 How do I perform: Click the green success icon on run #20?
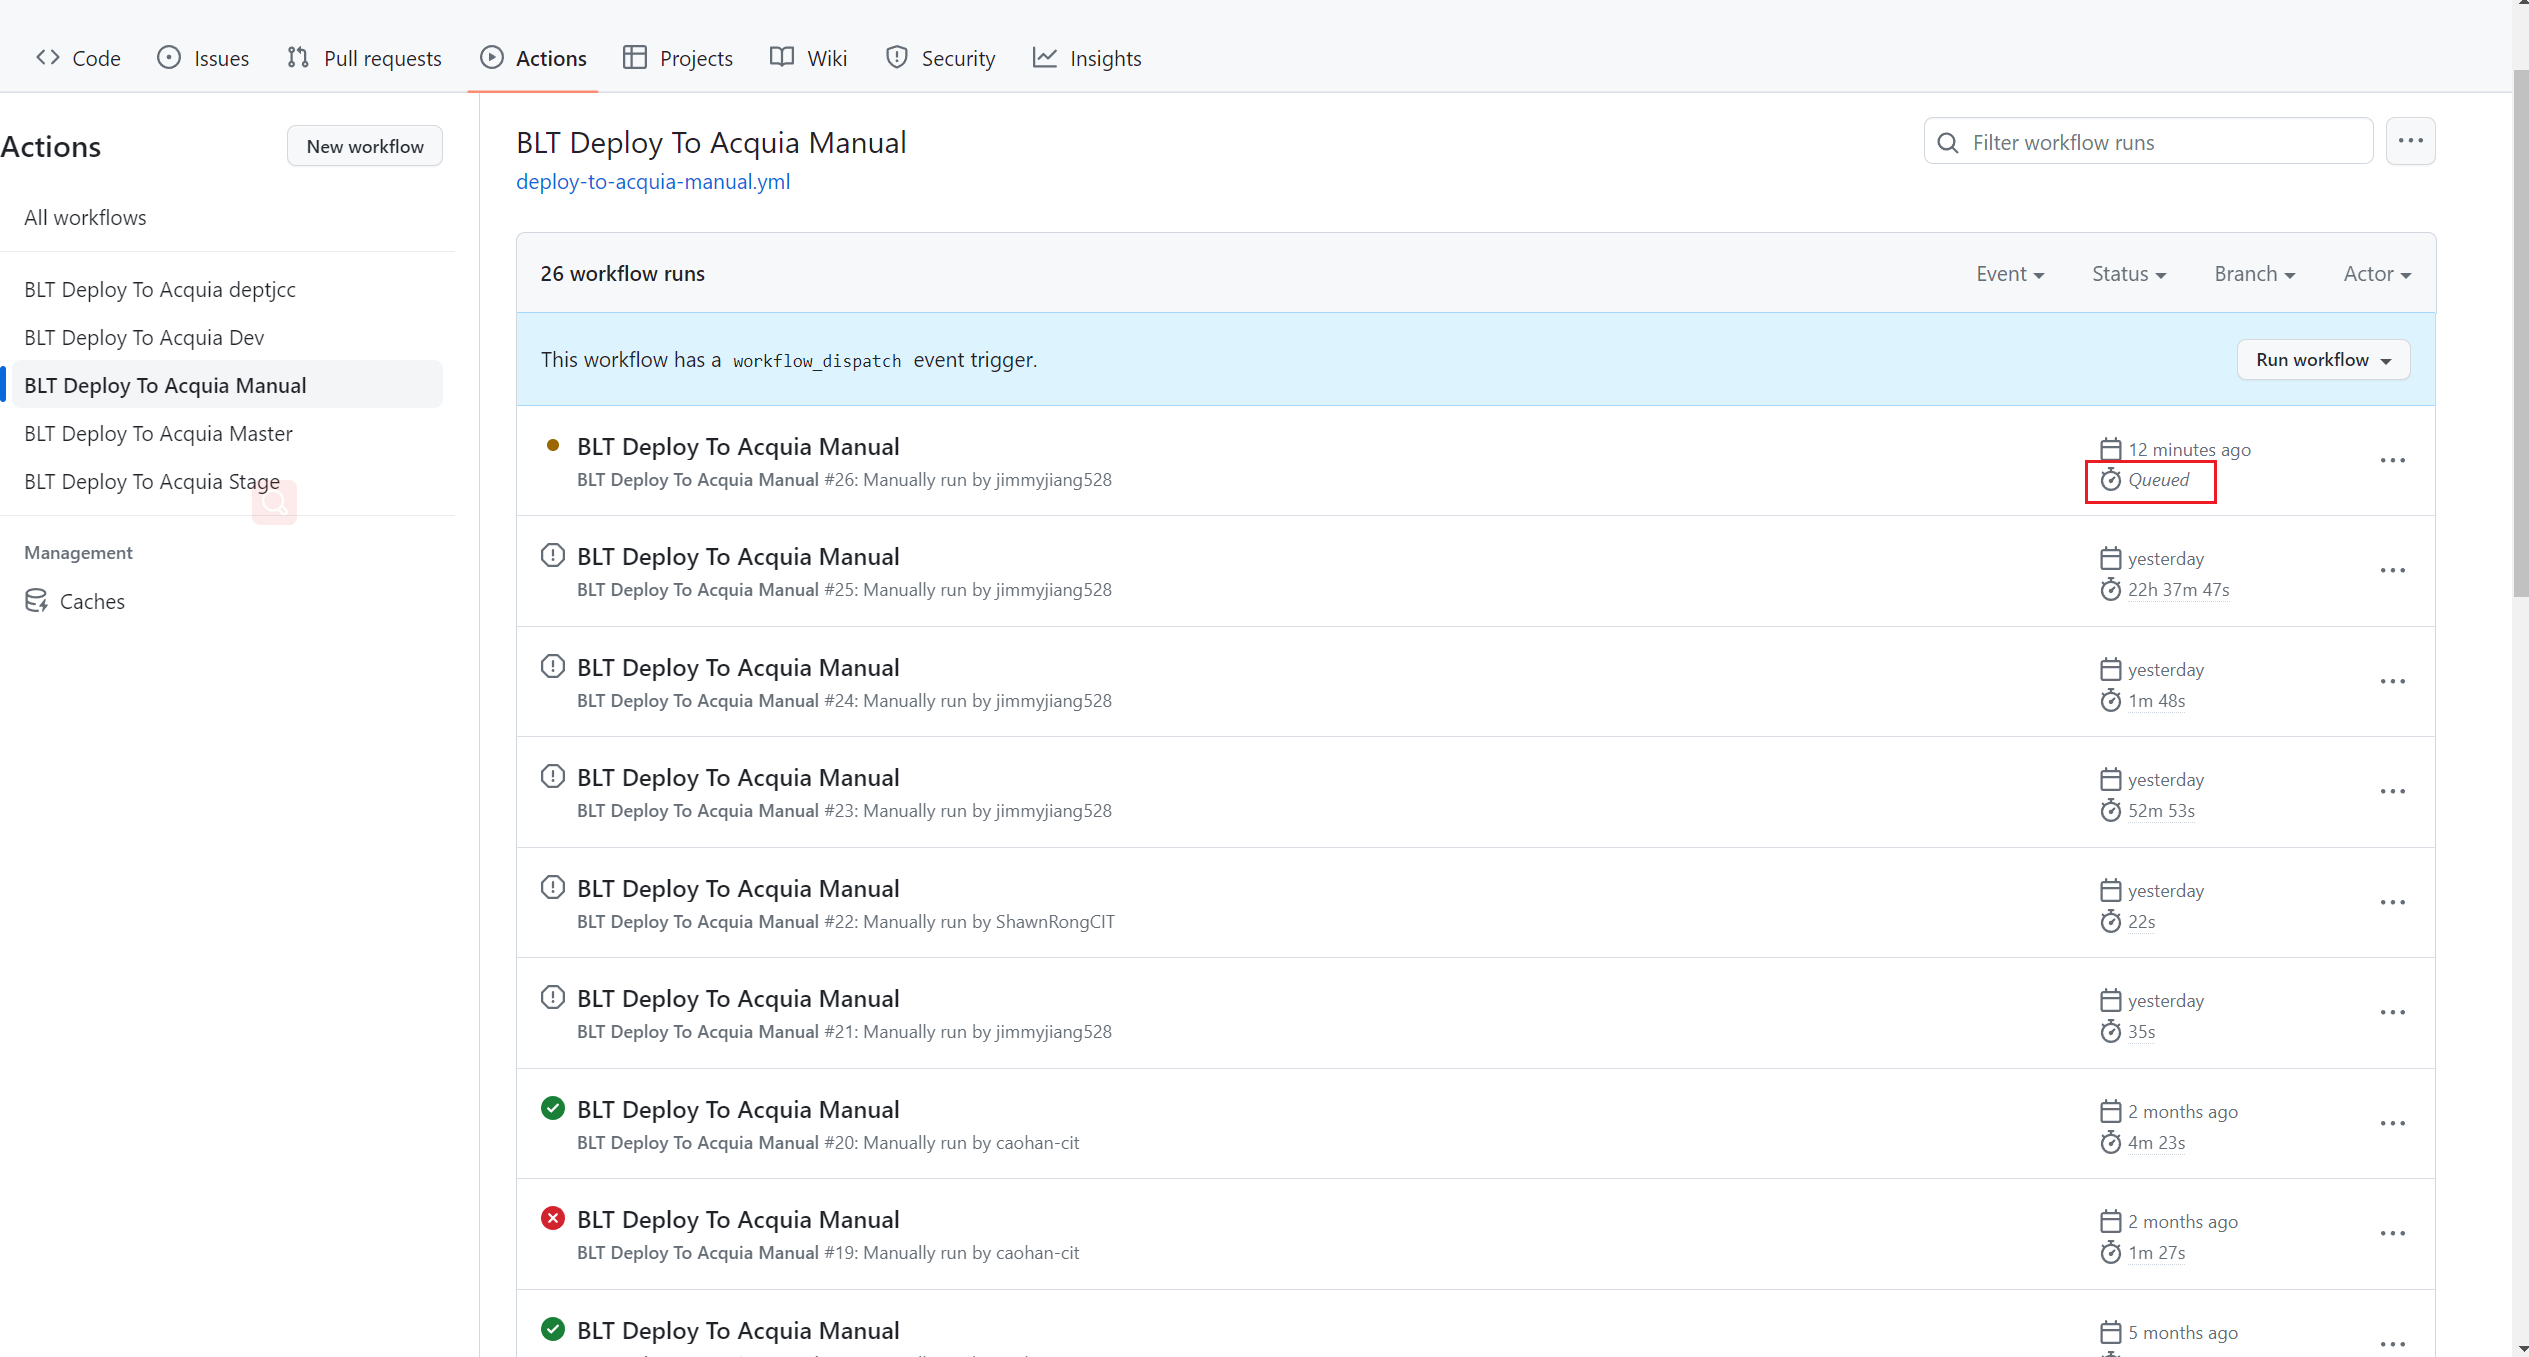click(553, 1108)
